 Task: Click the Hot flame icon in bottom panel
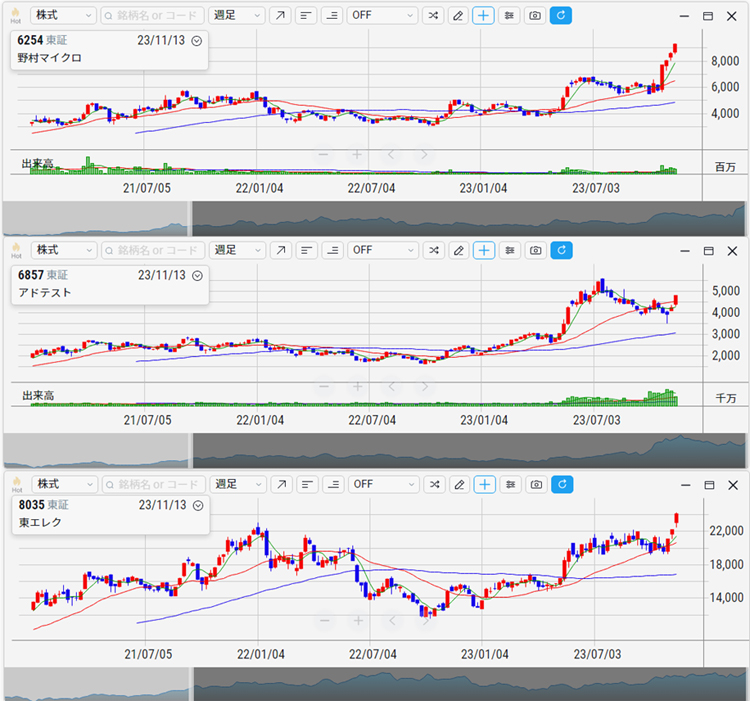point(15,483)
